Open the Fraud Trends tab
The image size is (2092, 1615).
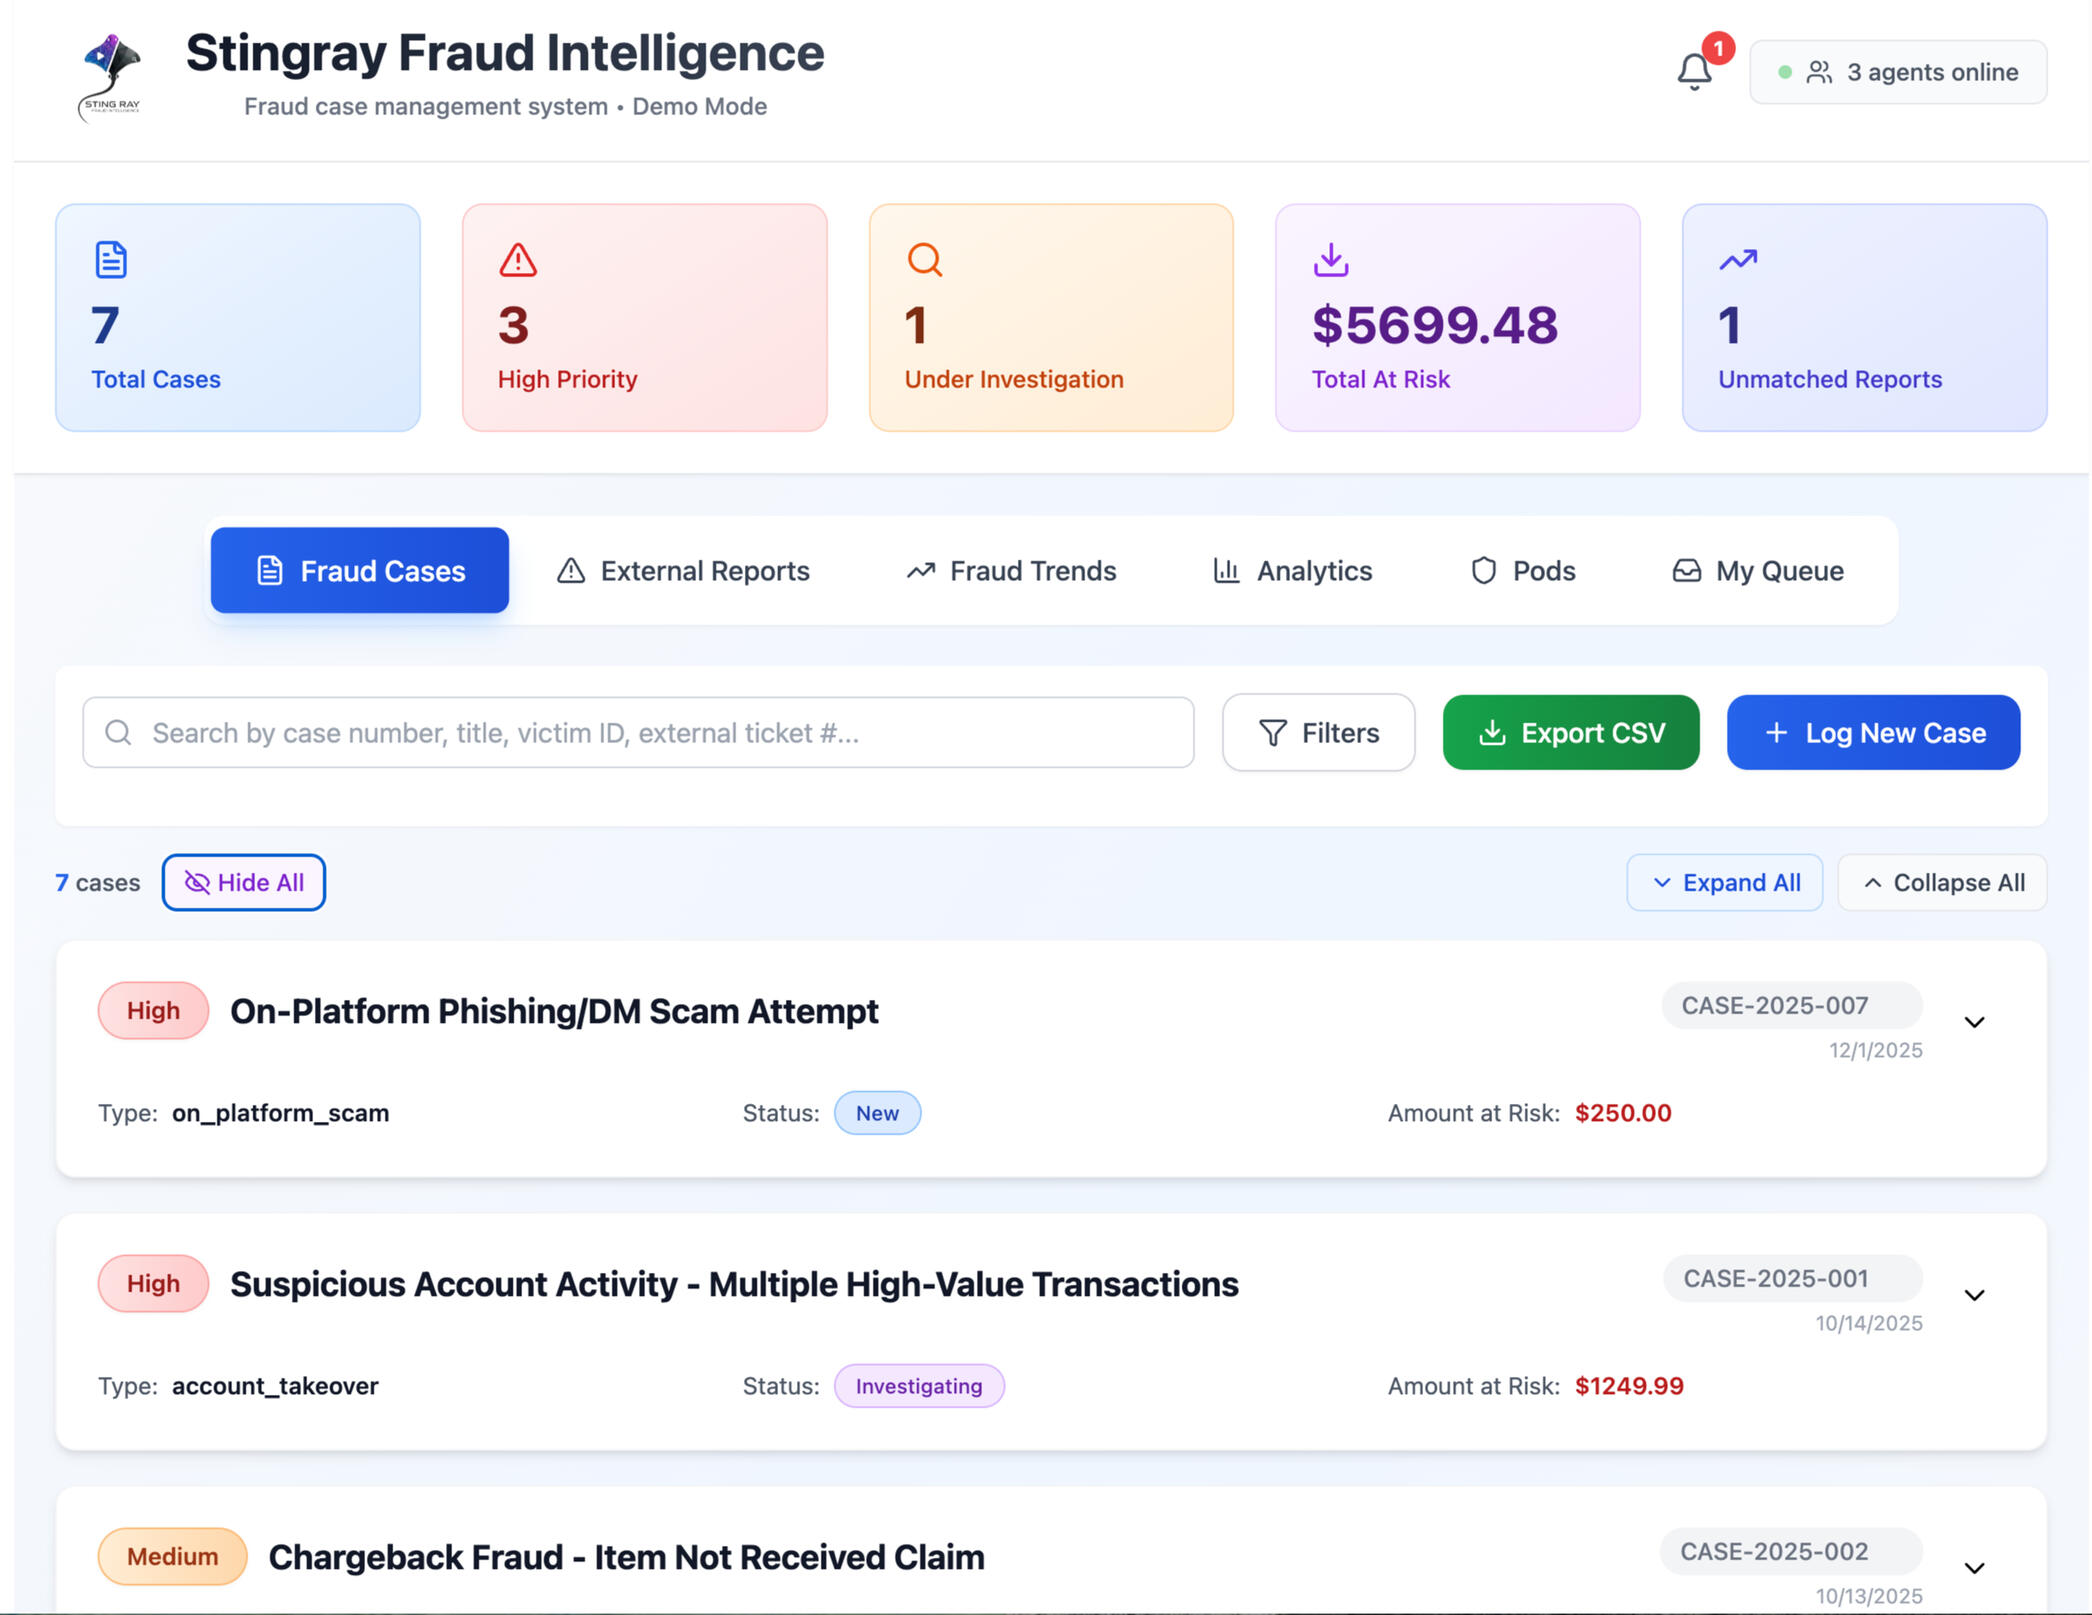pyautogui.click(x=1011, y=571)
